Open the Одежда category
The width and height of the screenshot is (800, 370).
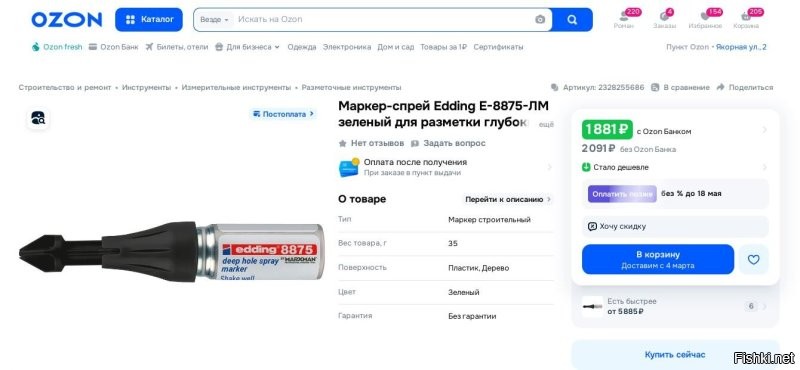[302, 47]
